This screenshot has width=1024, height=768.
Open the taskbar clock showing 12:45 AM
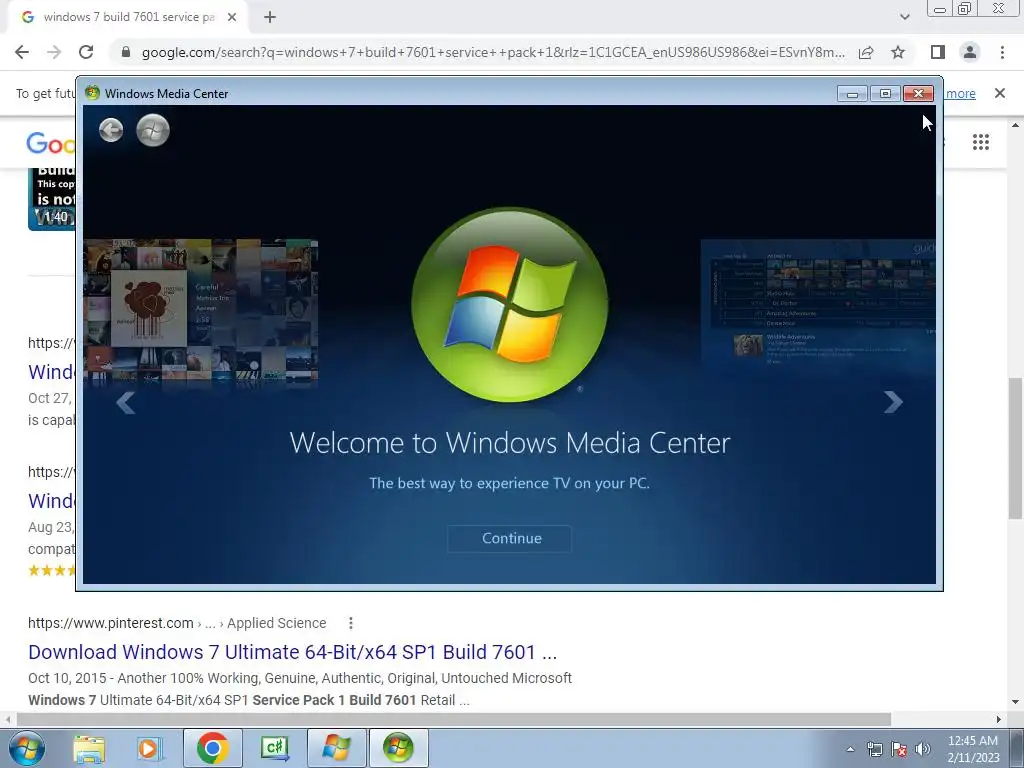[973, 749]
